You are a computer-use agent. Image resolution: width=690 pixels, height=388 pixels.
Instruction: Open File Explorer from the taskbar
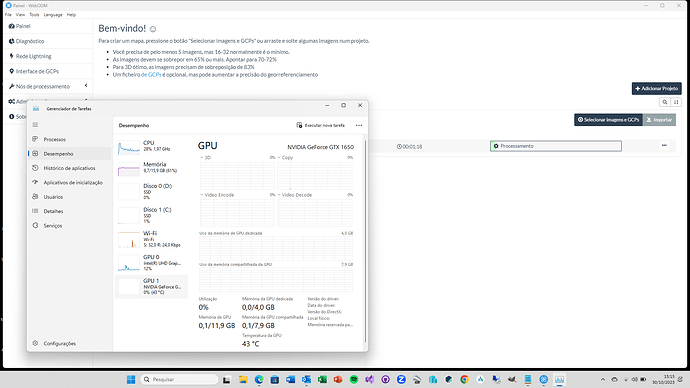pyautogui.click(x=243, y=379)
